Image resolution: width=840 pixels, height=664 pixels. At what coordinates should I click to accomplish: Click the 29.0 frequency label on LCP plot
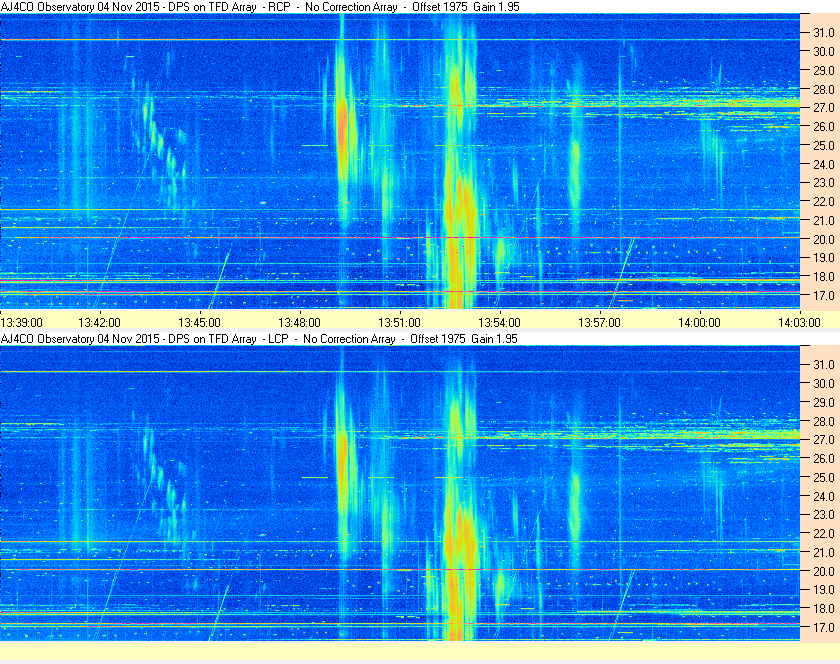coord(824,402)
